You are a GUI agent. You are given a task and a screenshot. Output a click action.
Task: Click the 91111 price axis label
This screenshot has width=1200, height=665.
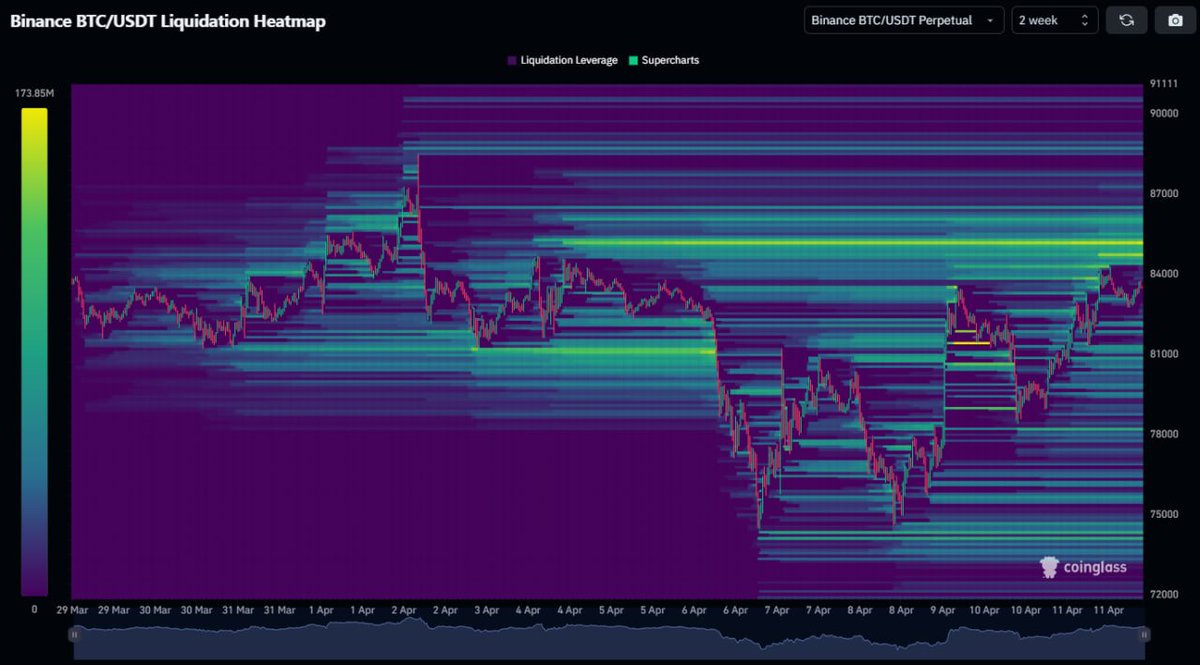coord(1164,84)
